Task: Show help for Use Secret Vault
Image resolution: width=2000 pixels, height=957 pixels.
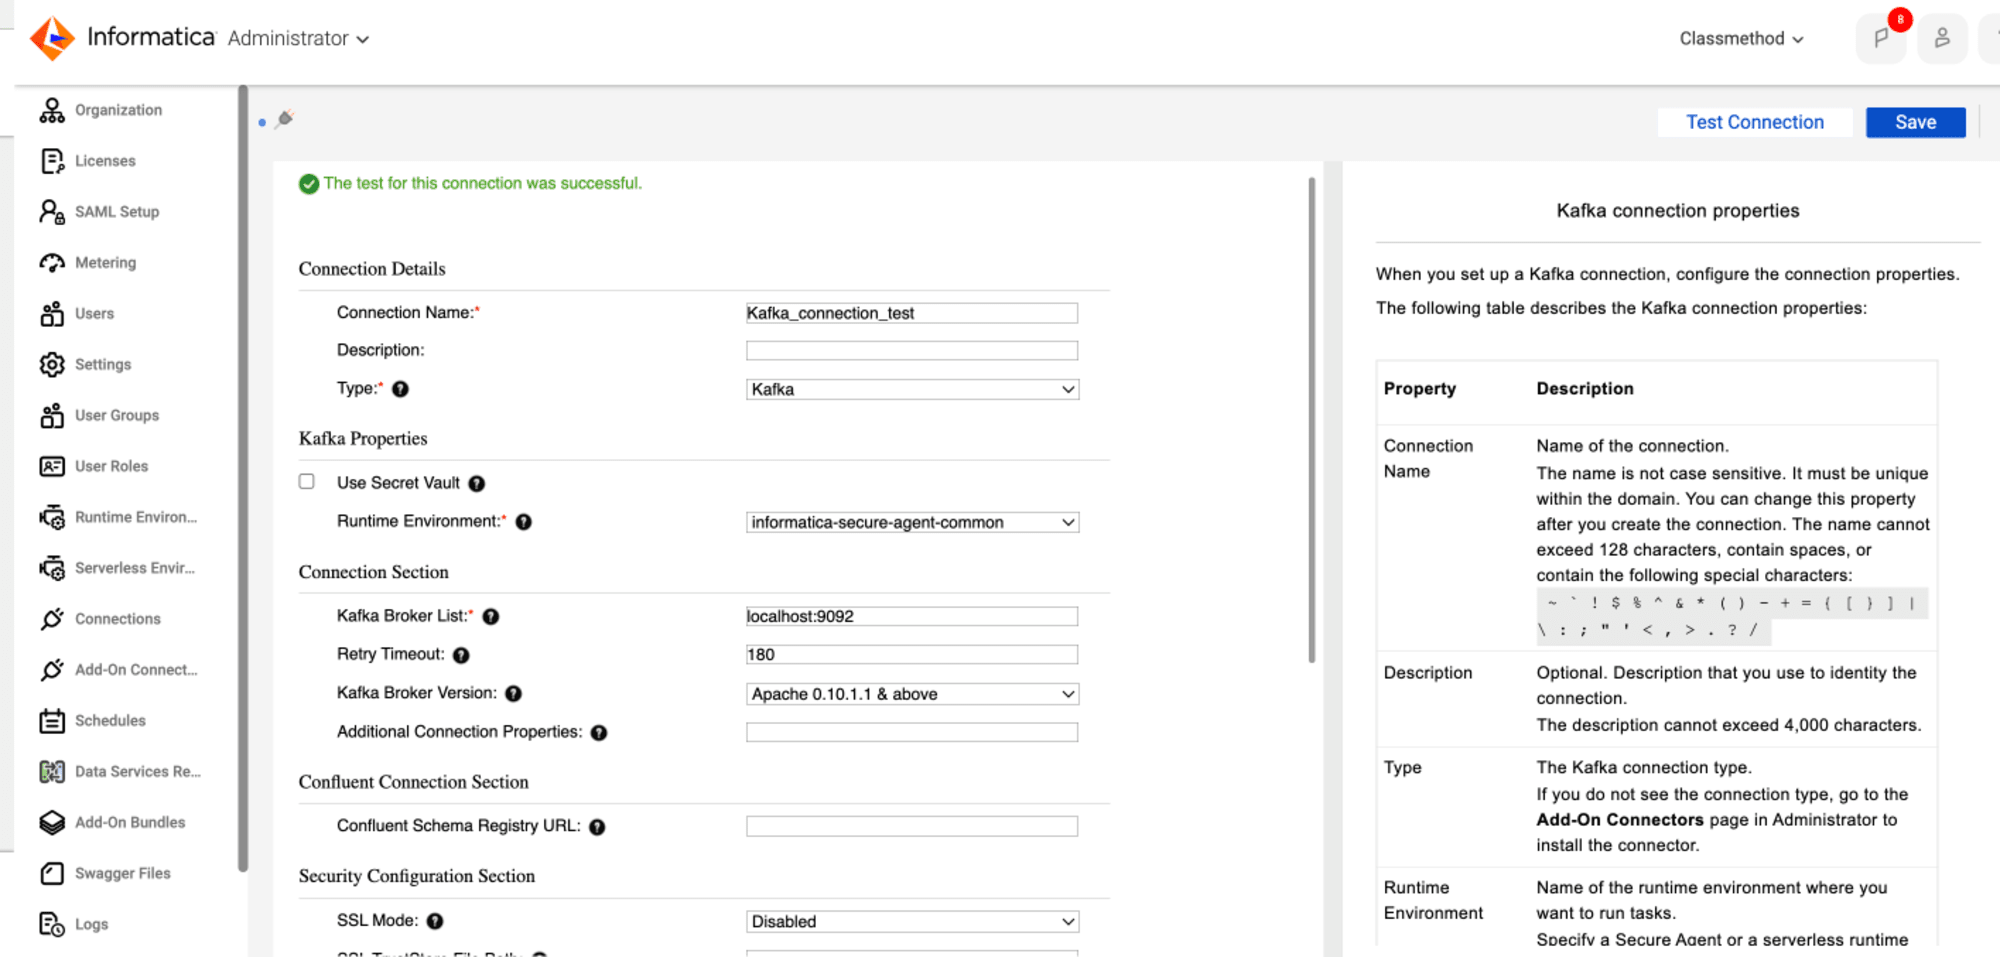Action: [x=477, y=484]
